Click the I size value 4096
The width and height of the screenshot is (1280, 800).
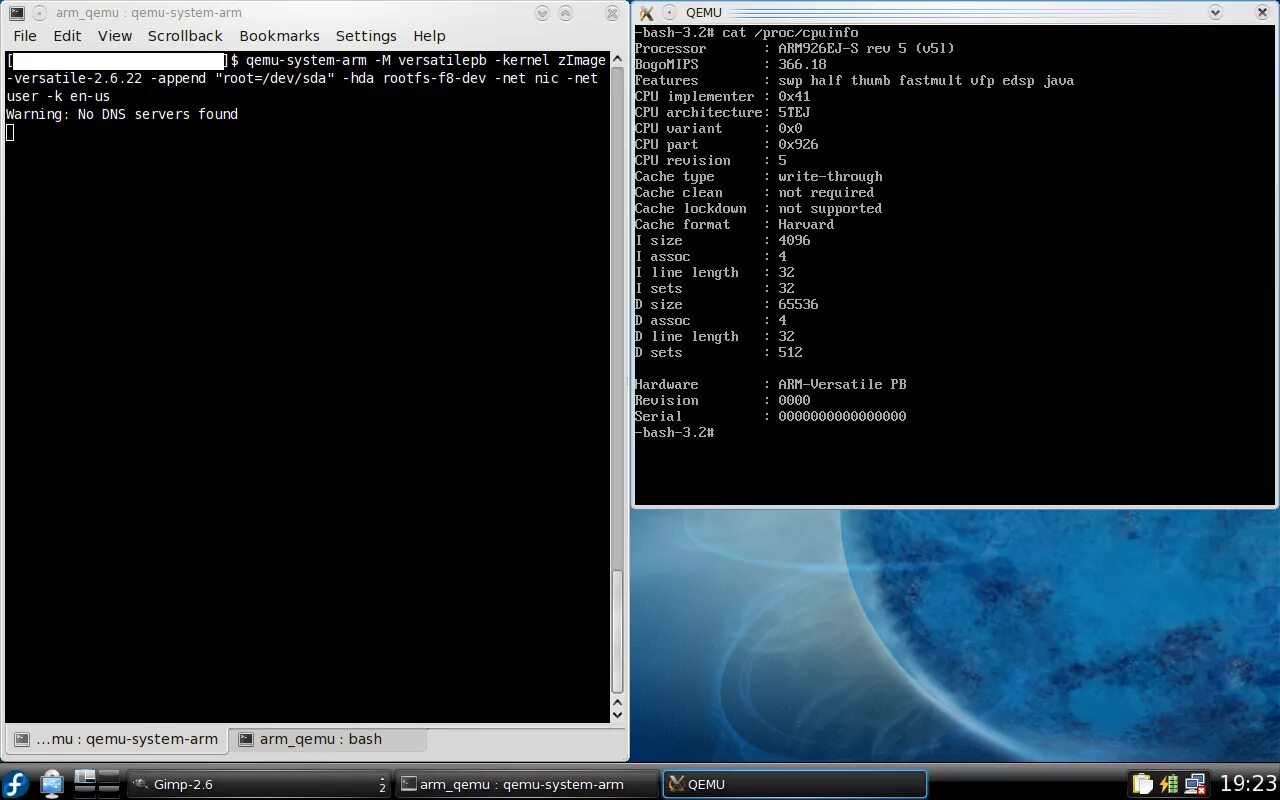pos(794,240)
